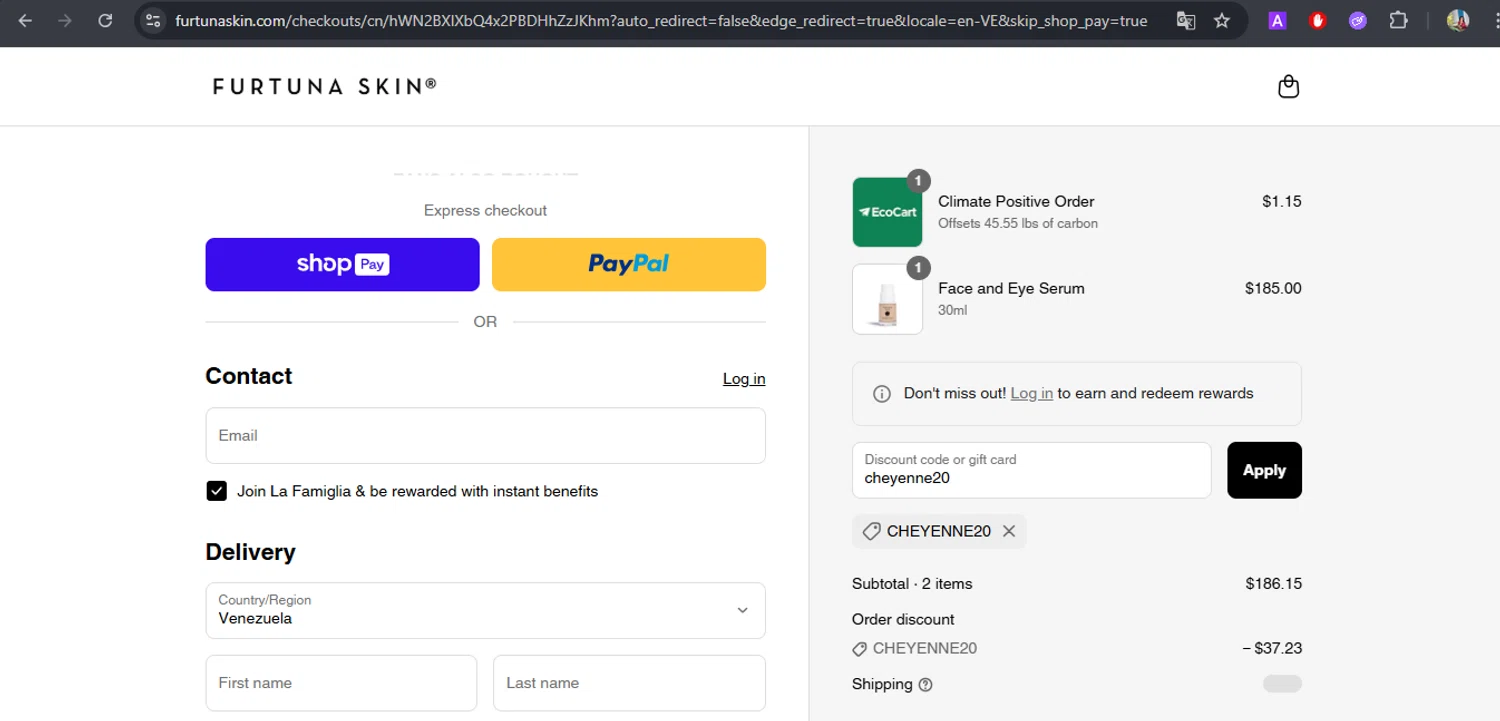The width and height of the screenshot is (1500, 721).
Task: Apply the discount code
Action: tap(1264, 470)
